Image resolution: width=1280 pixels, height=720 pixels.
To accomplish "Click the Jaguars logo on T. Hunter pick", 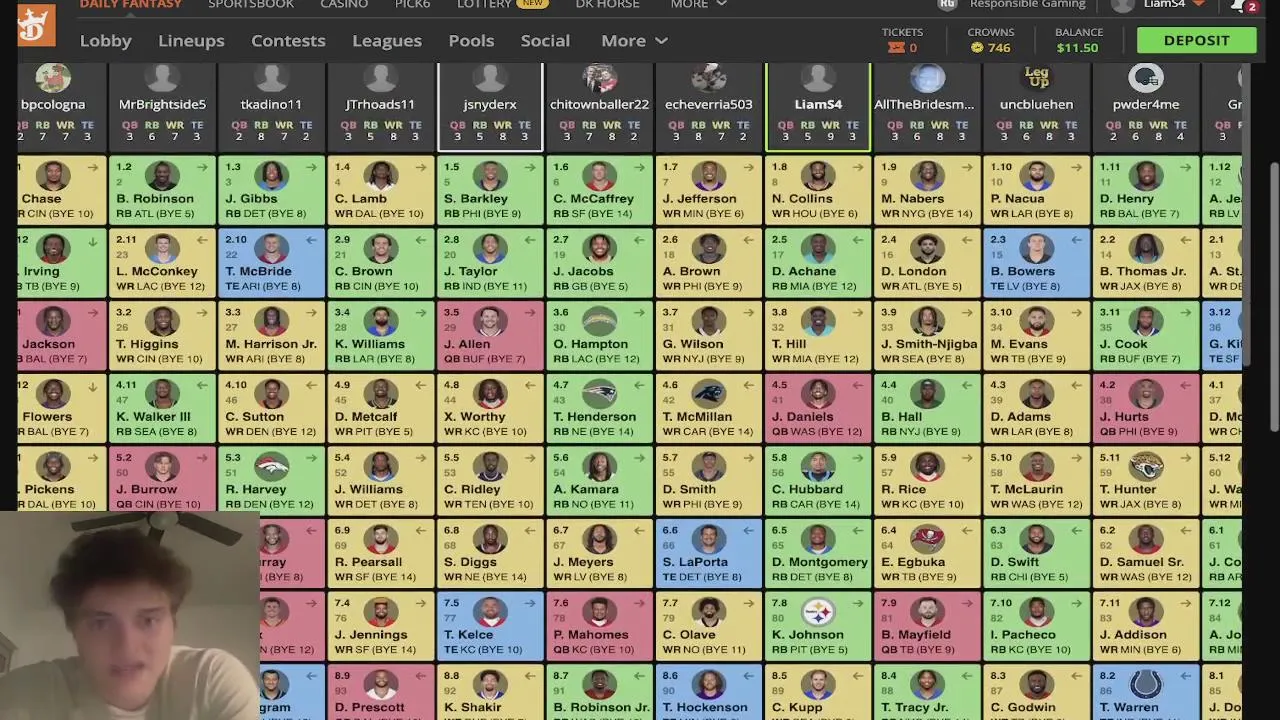I will point(1146,467).
